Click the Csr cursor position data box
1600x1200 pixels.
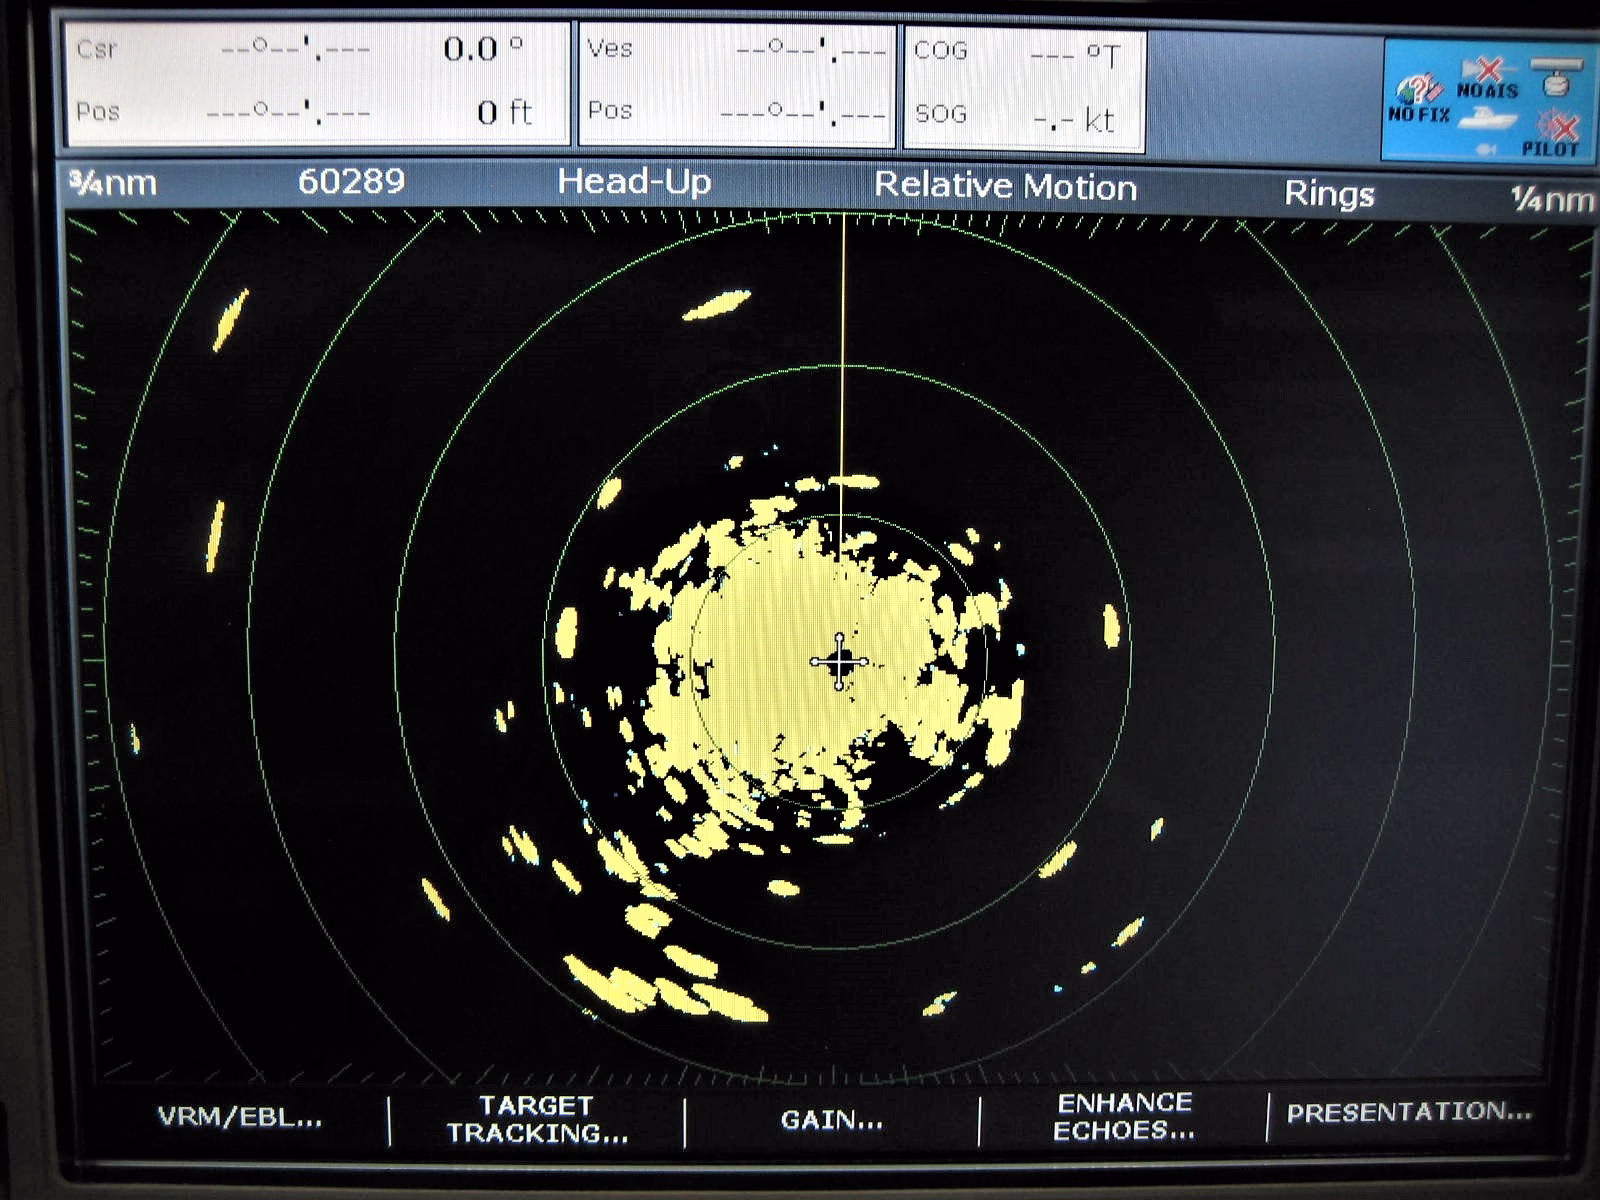coord(316,82)
